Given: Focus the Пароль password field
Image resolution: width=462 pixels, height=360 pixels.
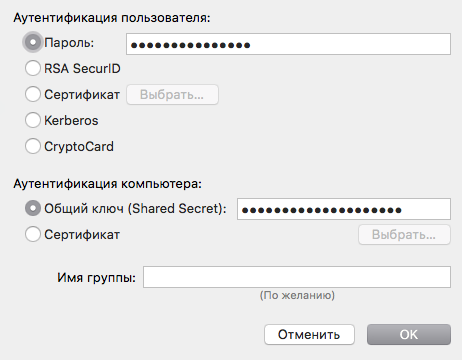Looking at the screenshot, I should point(288,44).
